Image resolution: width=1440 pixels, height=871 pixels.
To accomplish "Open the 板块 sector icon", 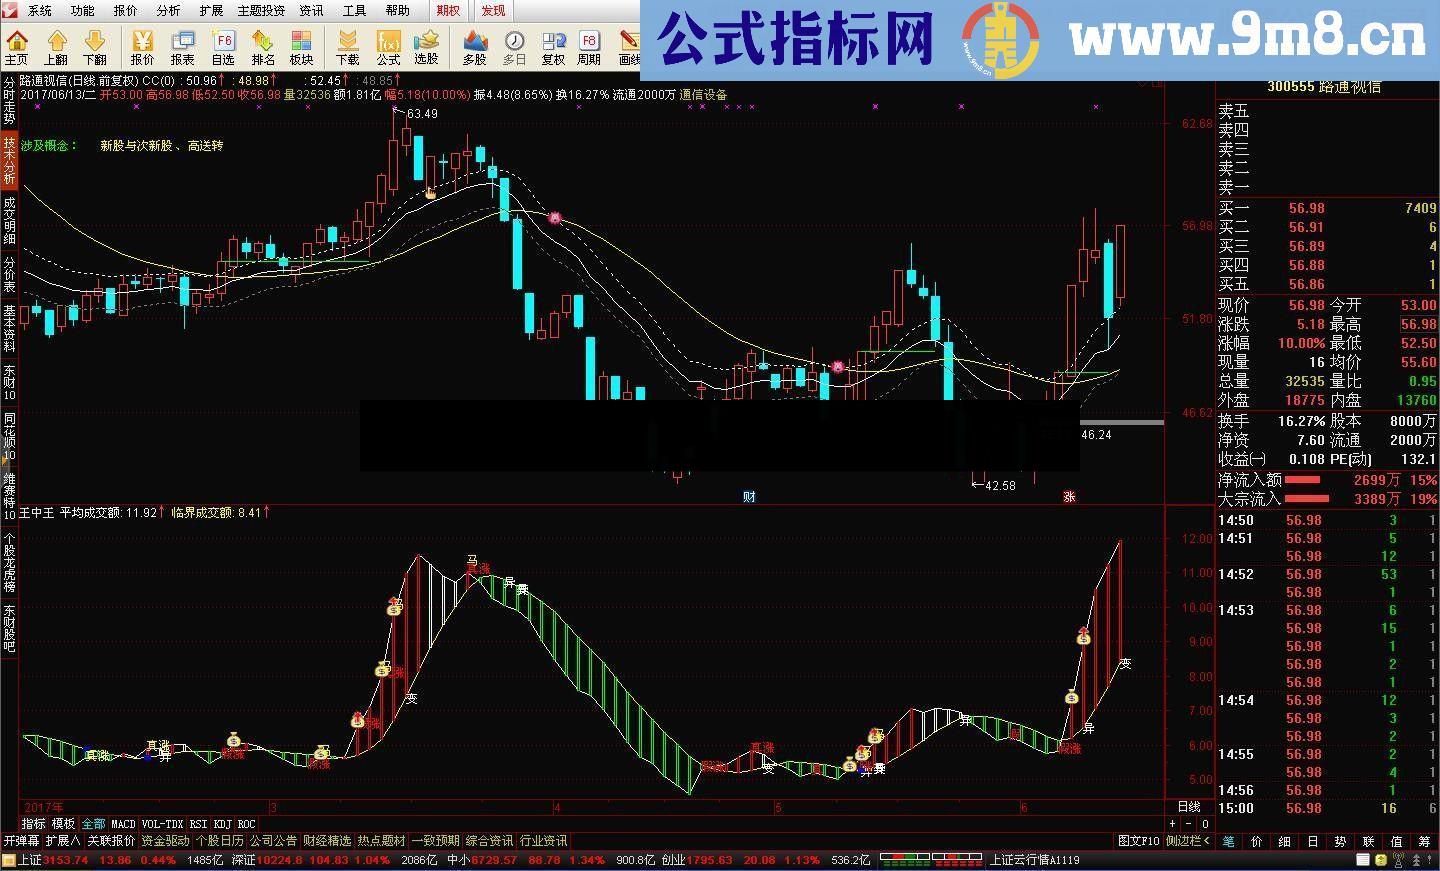I will 301,47.
